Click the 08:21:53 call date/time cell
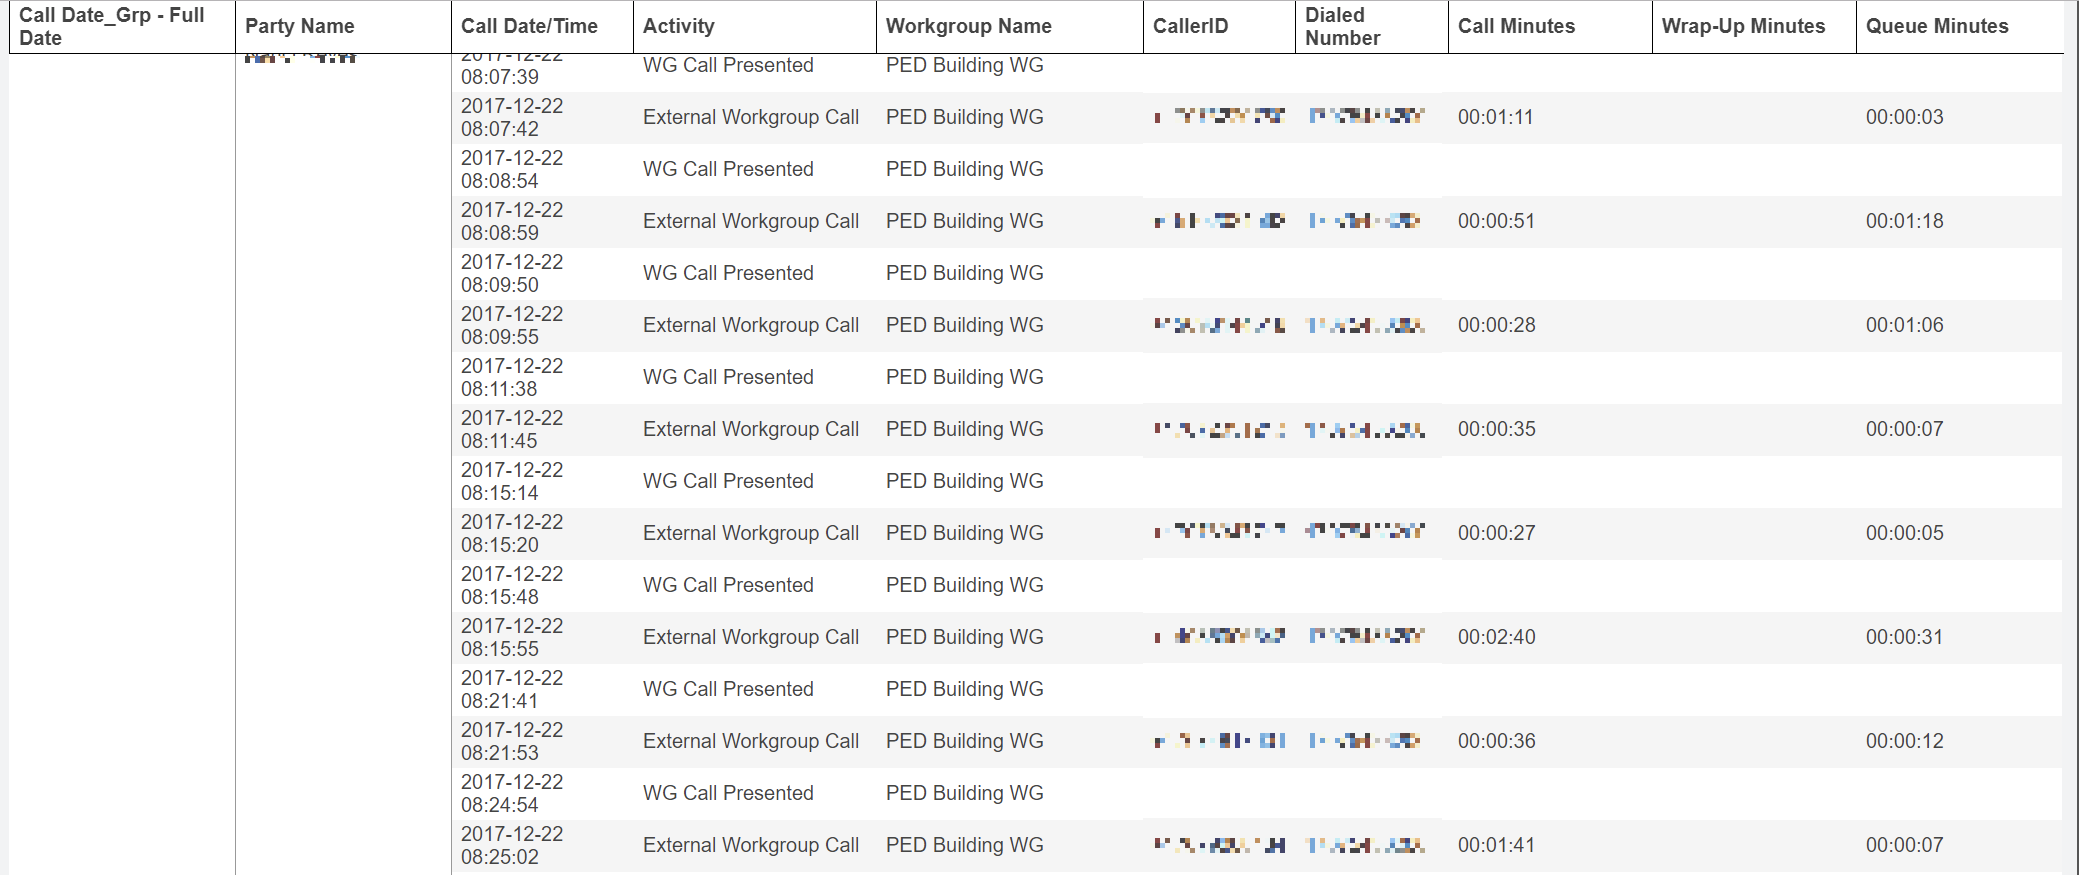 coord(512,742)
